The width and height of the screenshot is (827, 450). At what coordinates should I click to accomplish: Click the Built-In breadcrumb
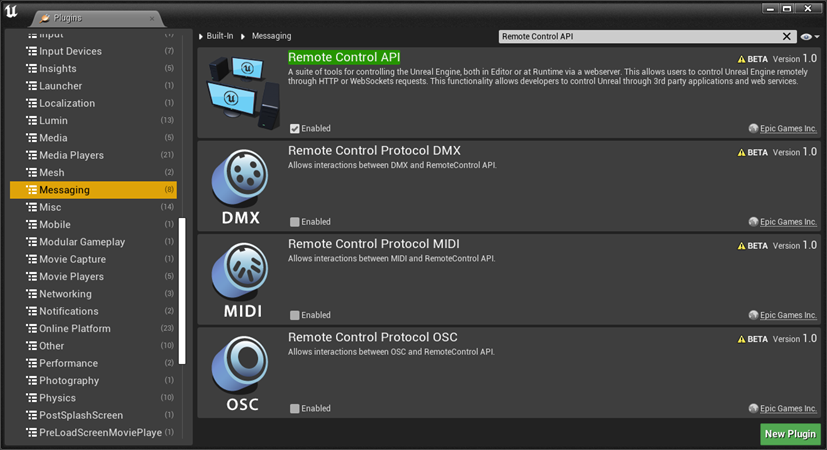click(220, 36)
